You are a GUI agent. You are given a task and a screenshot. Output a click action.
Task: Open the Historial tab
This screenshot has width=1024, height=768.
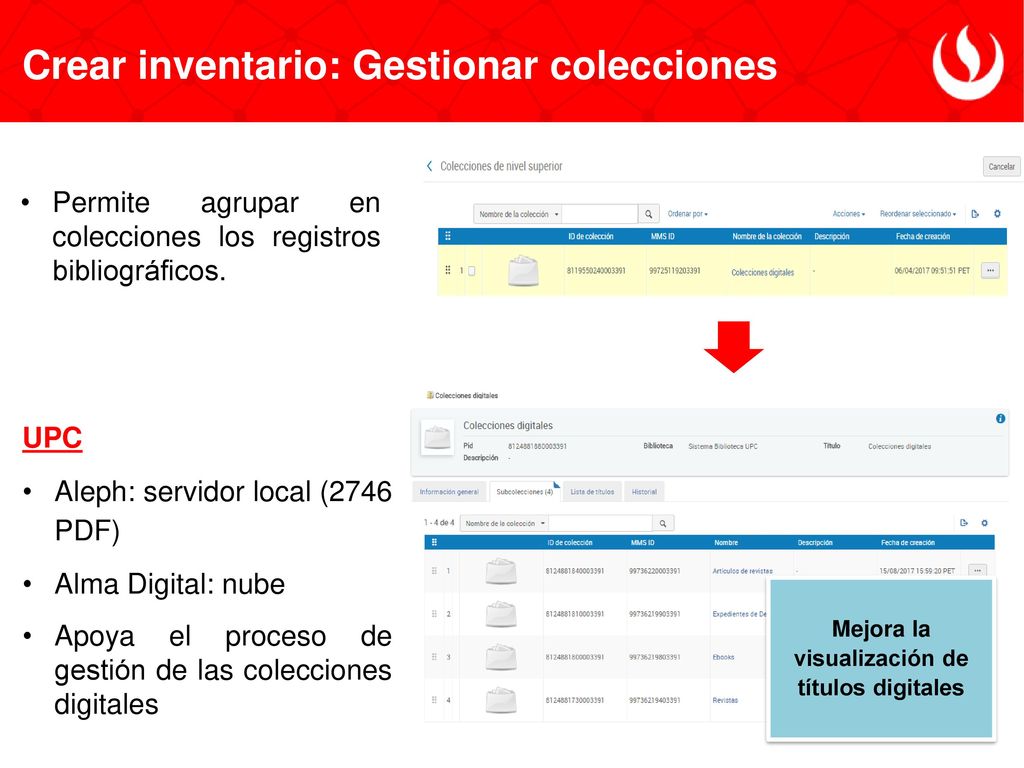tap(644, 492)
